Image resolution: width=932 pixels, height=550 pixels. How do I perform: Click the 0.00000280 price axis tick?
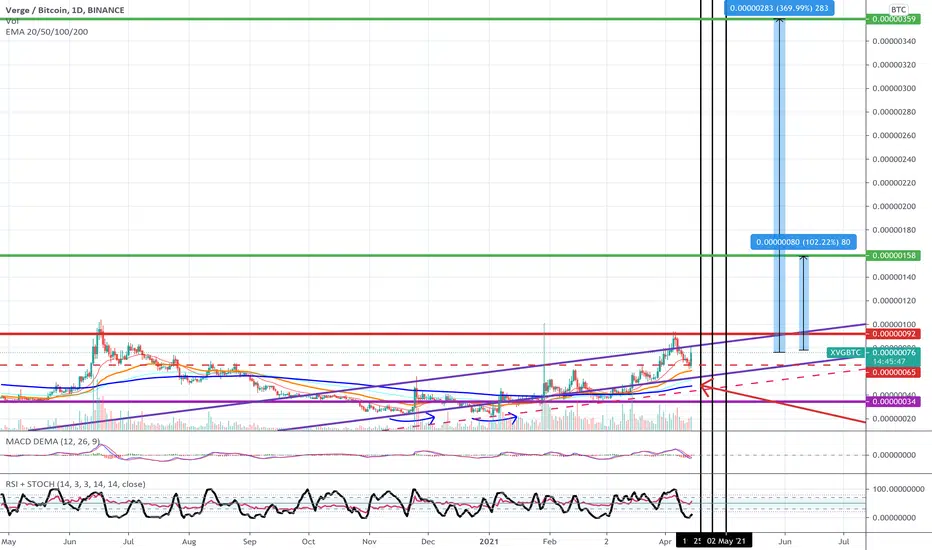894,112
